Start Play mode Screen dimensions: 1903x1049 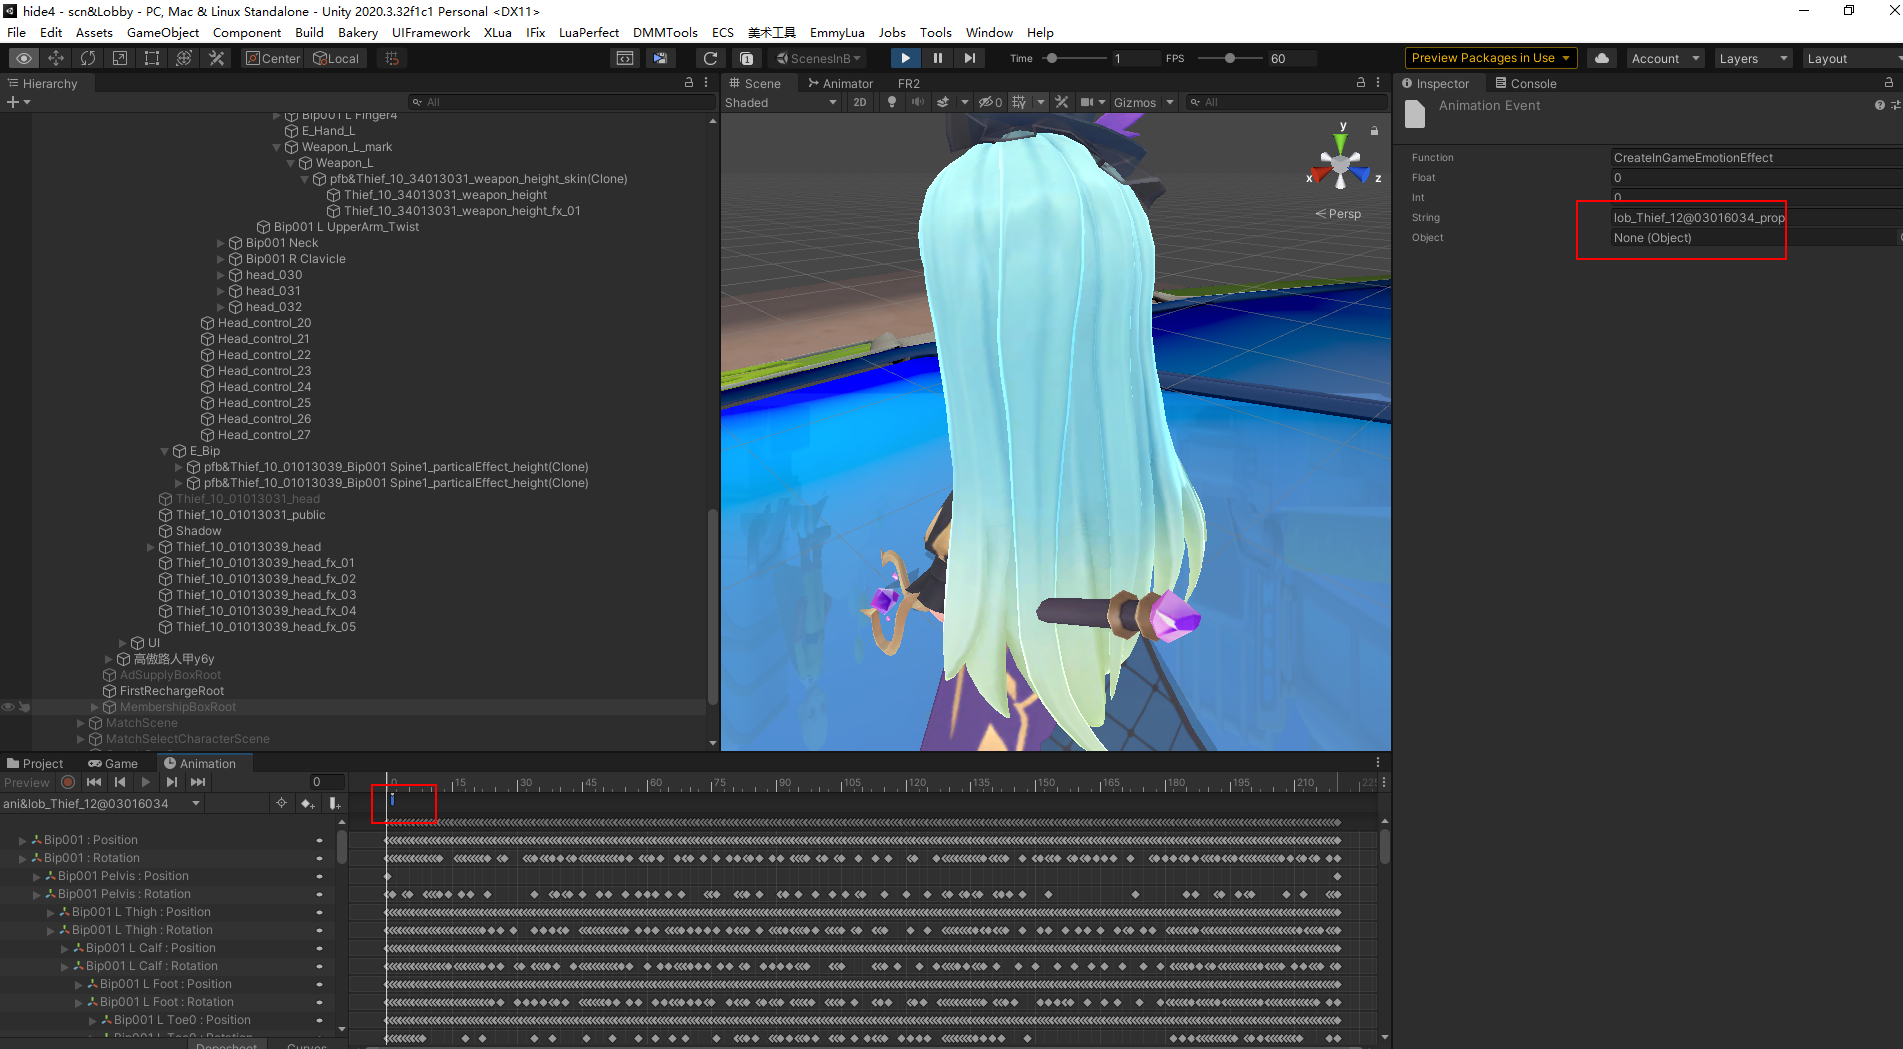point(905,58)
